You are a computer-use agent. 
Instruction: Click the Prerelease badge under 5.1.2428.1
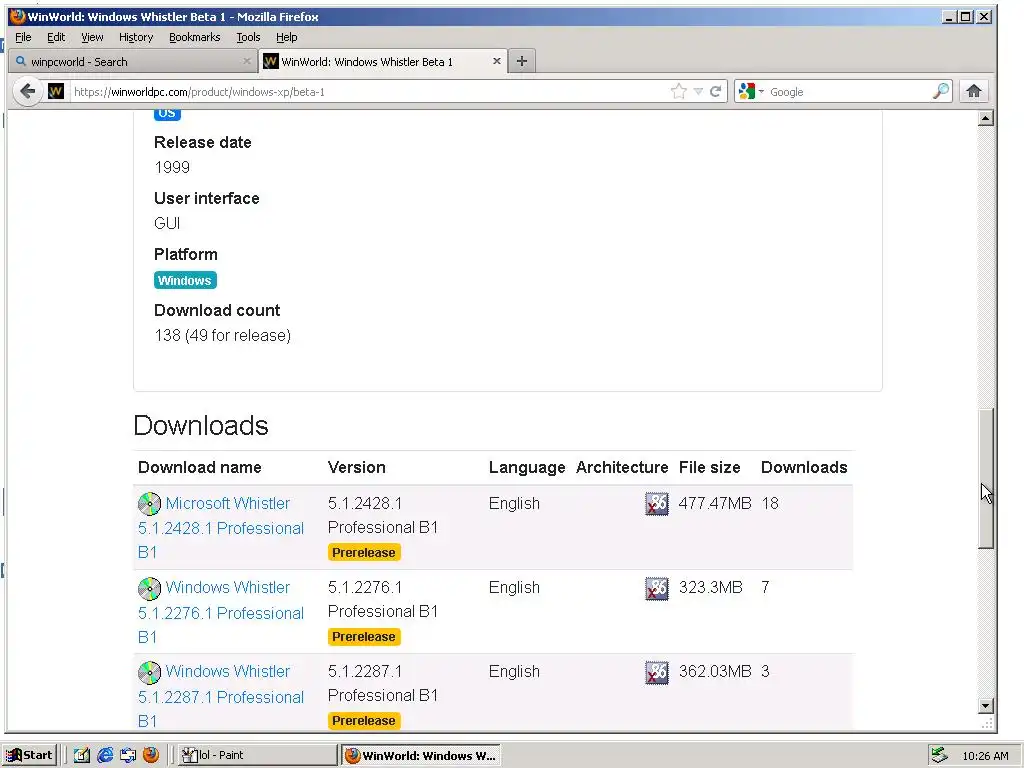point(364,552)
